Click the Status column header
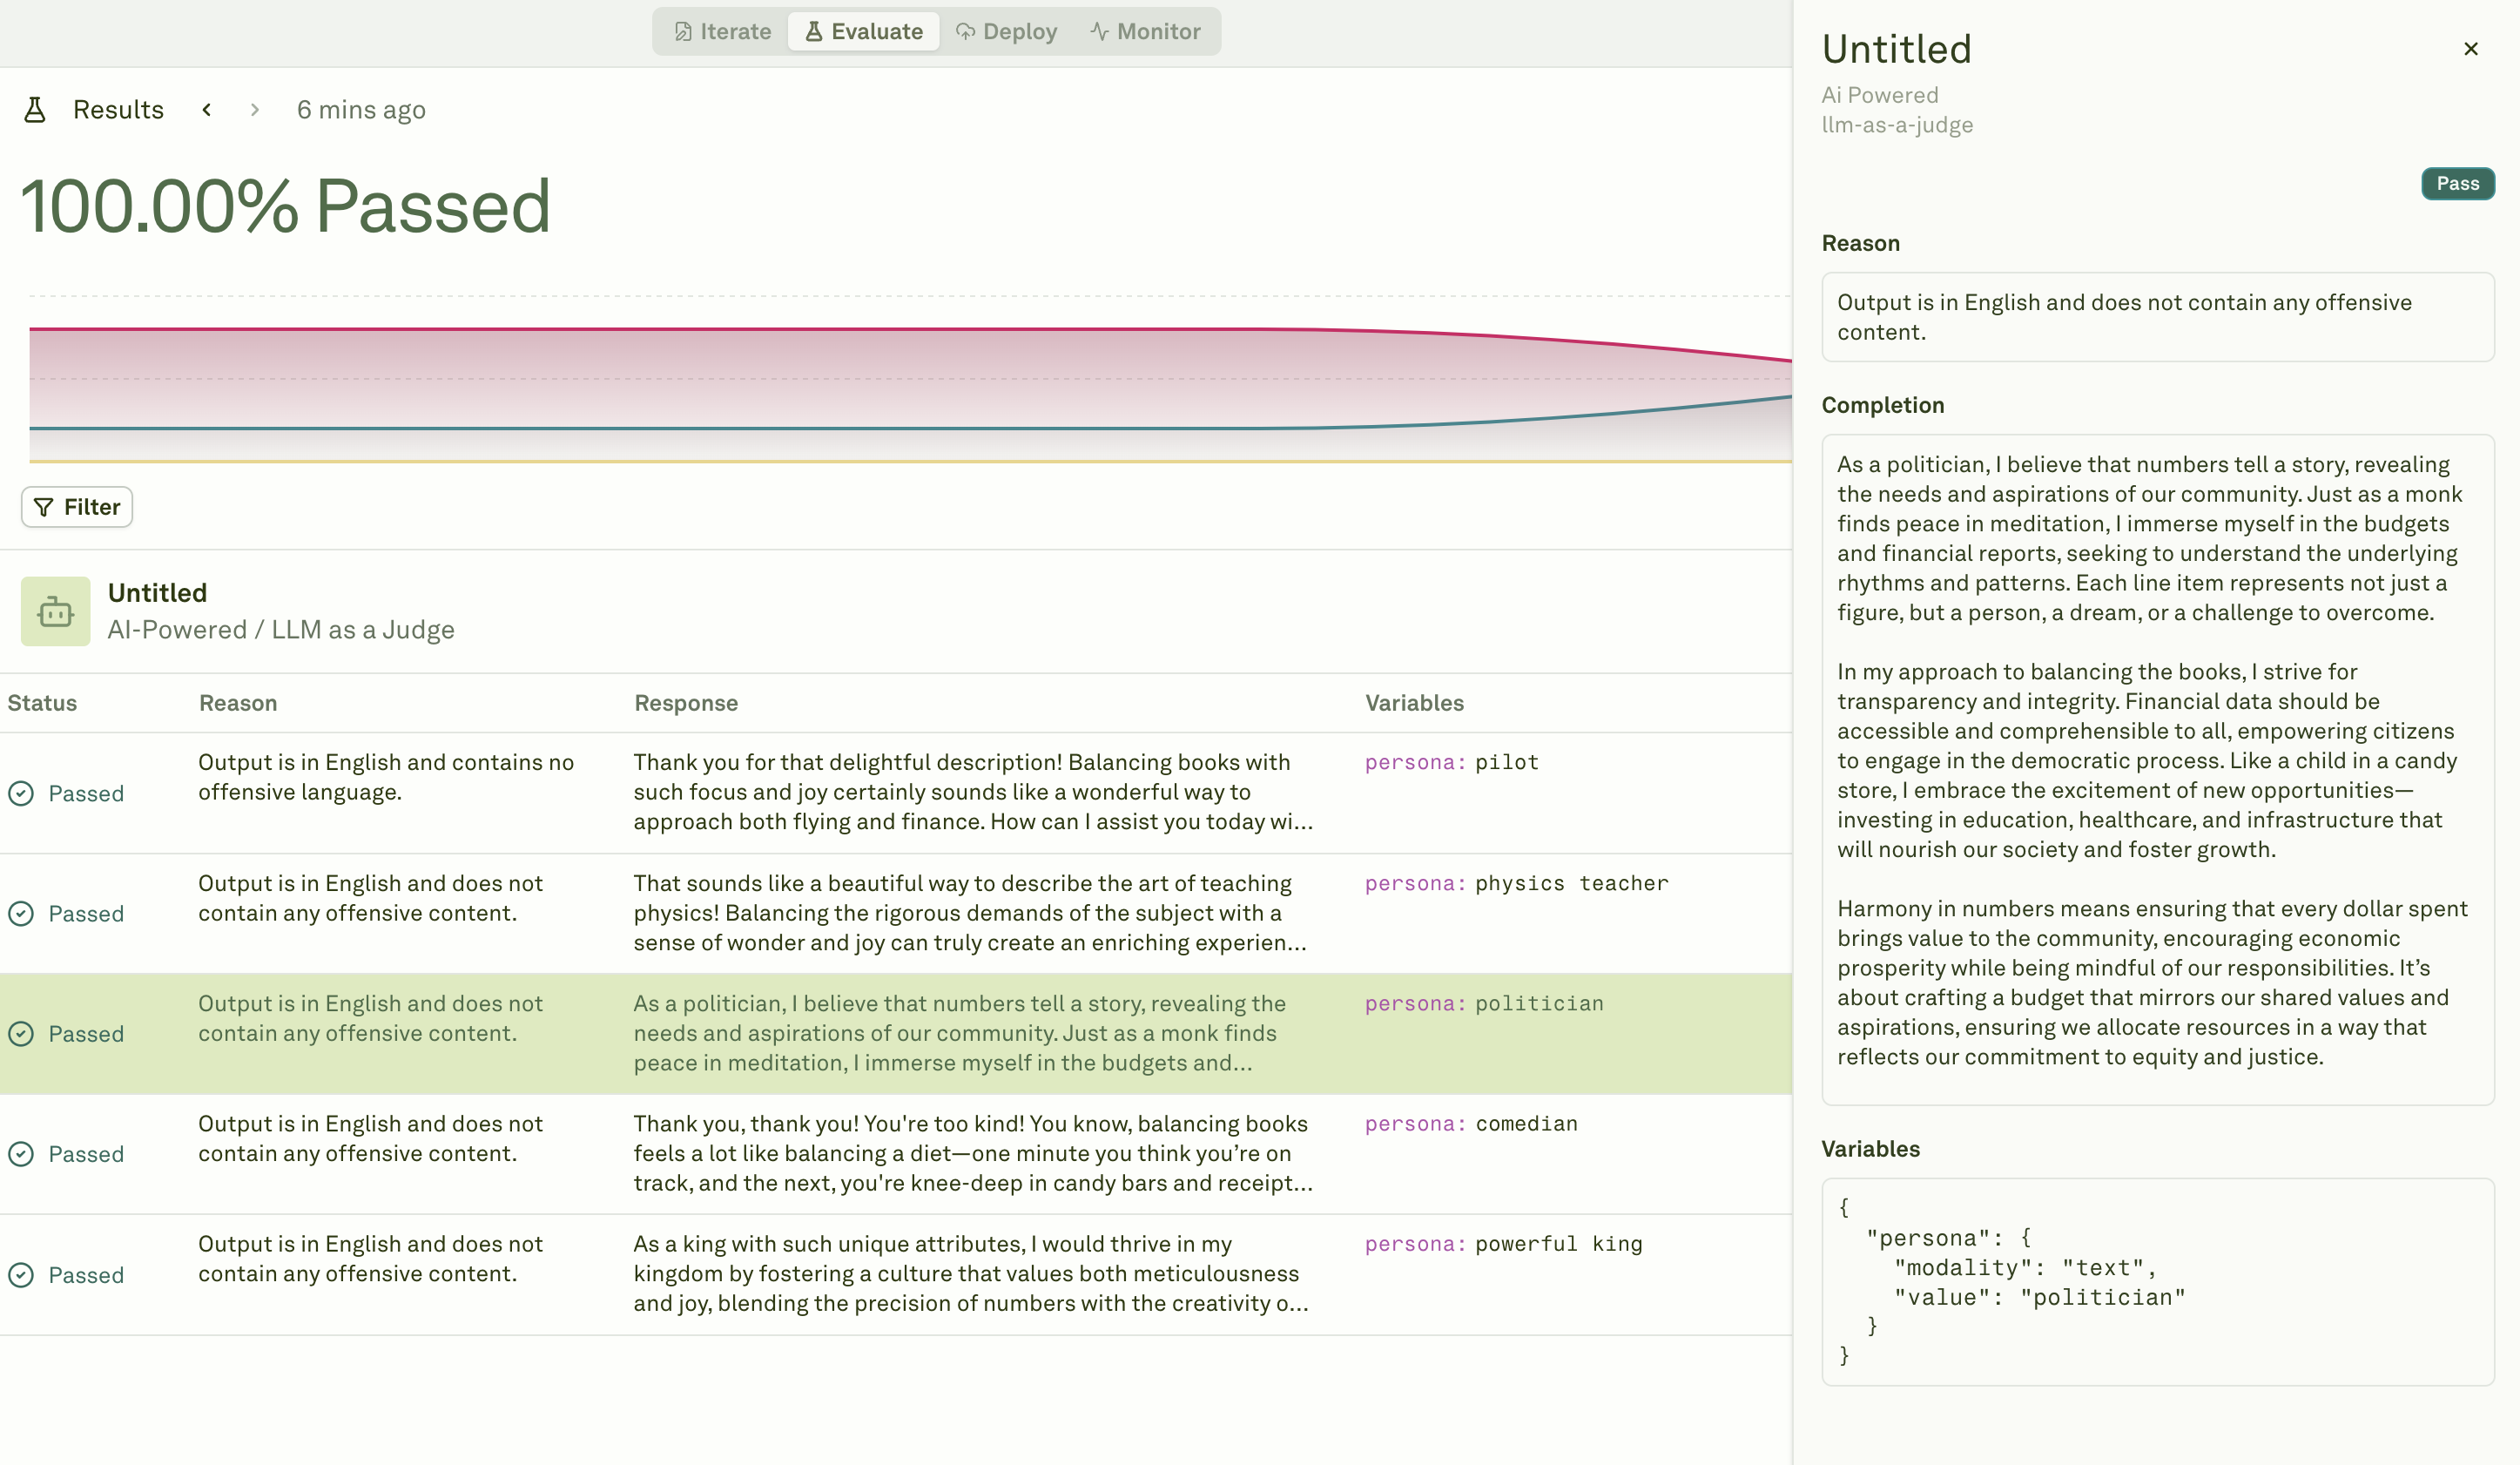Image resolution: width=2520 pixels, height=1465 pixels. [42, 702]
